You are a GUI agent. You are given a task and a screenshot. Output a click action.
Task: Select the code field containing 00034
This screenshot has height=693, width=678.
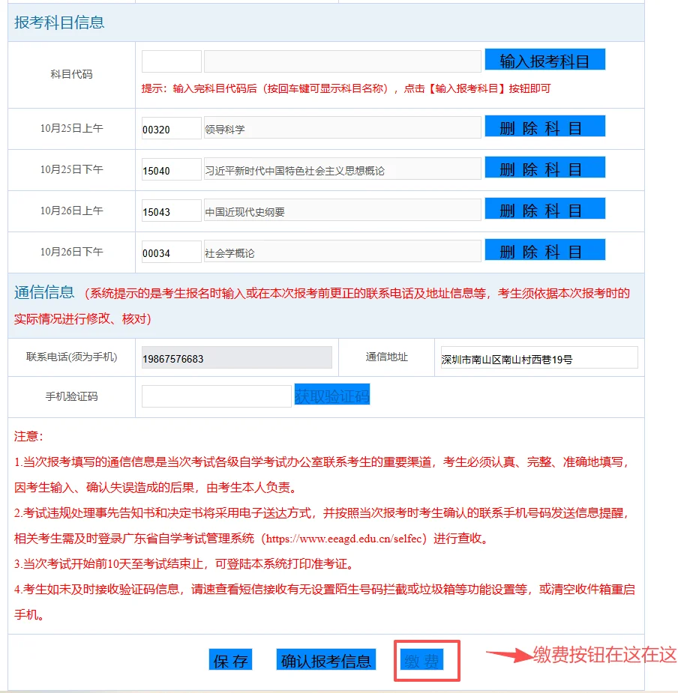coord(172,252)
